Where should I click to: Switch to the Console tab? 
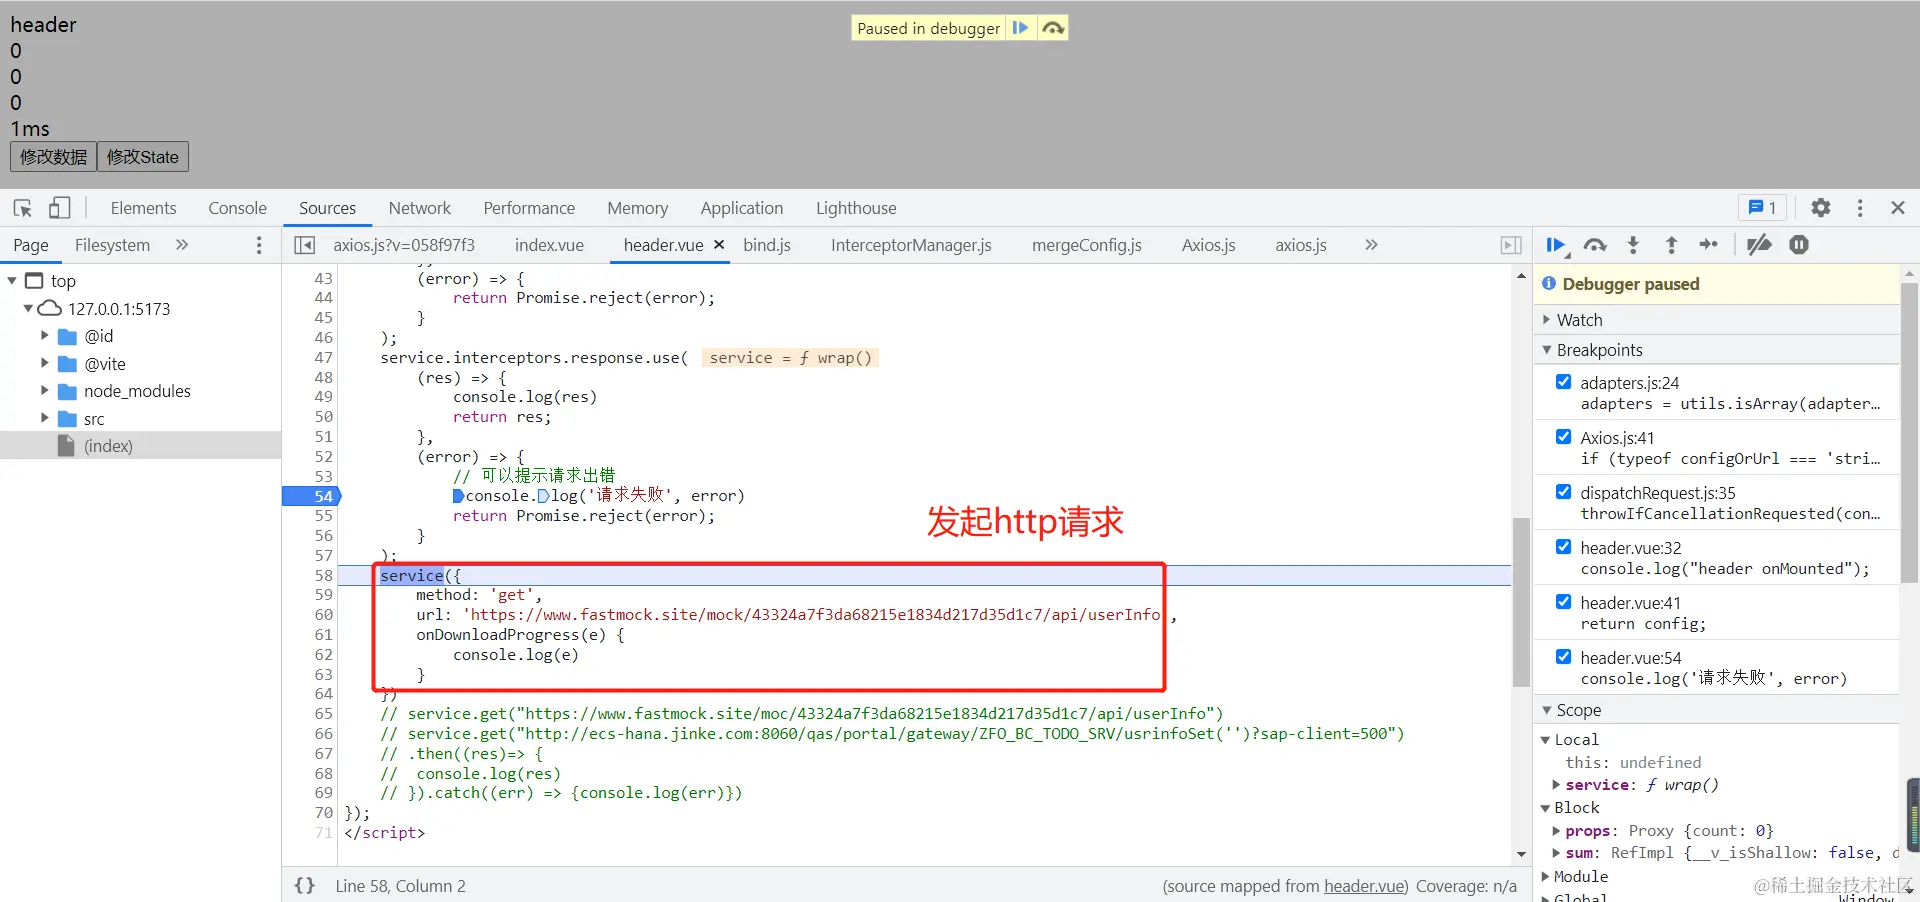pos(237,208)
